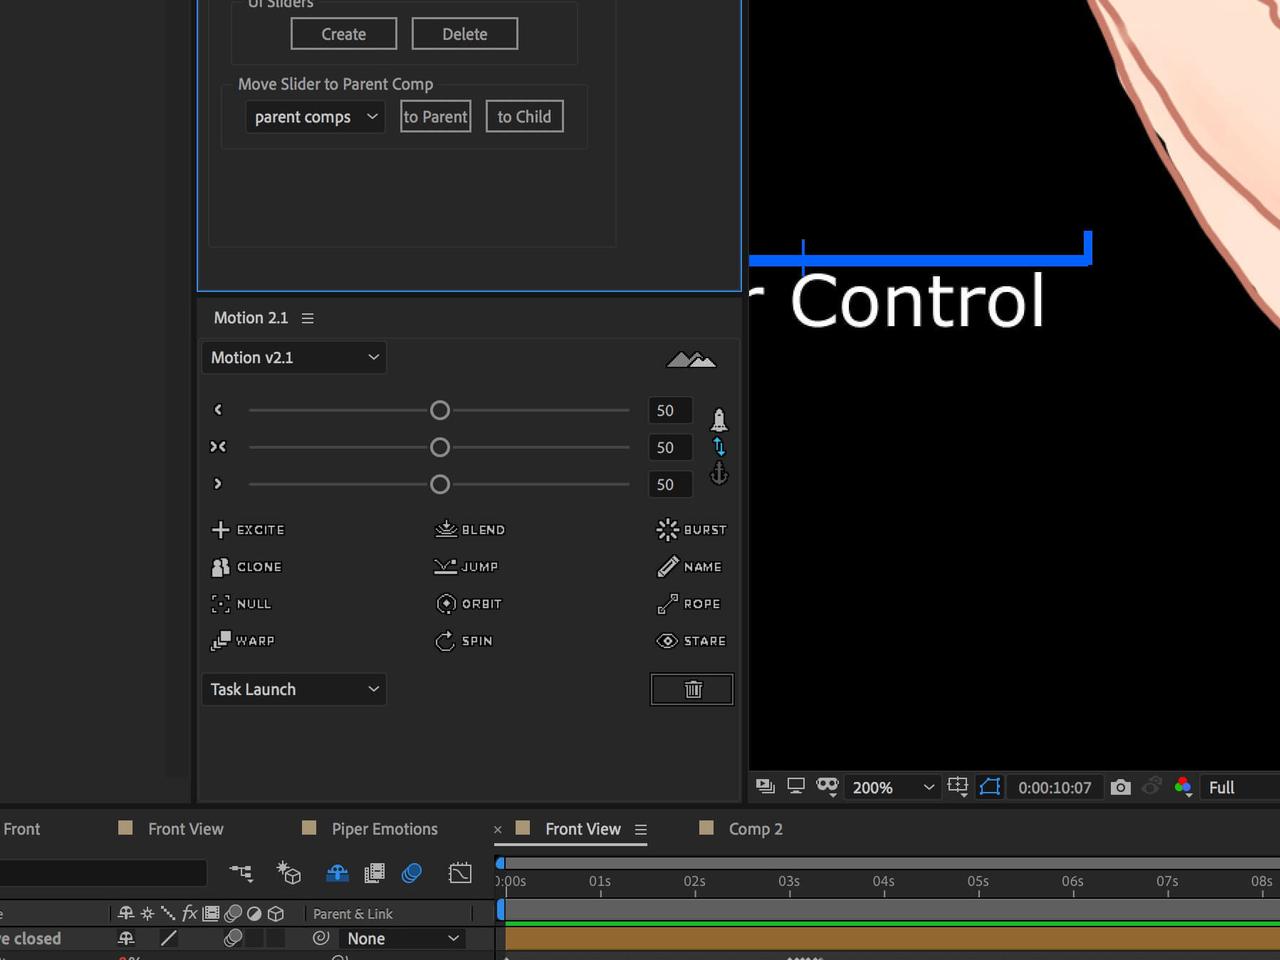Screen dimensions: 1280x960
Task: Click the Excite tool in Motion panel
Action: (248, 530)
